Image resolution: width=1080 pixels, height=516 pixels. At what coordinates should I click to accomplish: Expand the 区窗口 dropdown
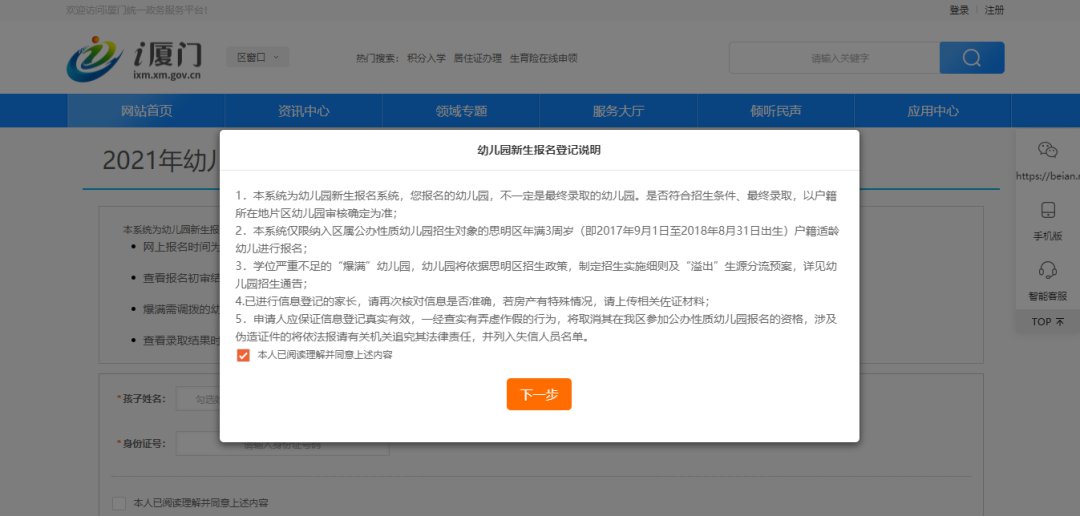point(258,57)
